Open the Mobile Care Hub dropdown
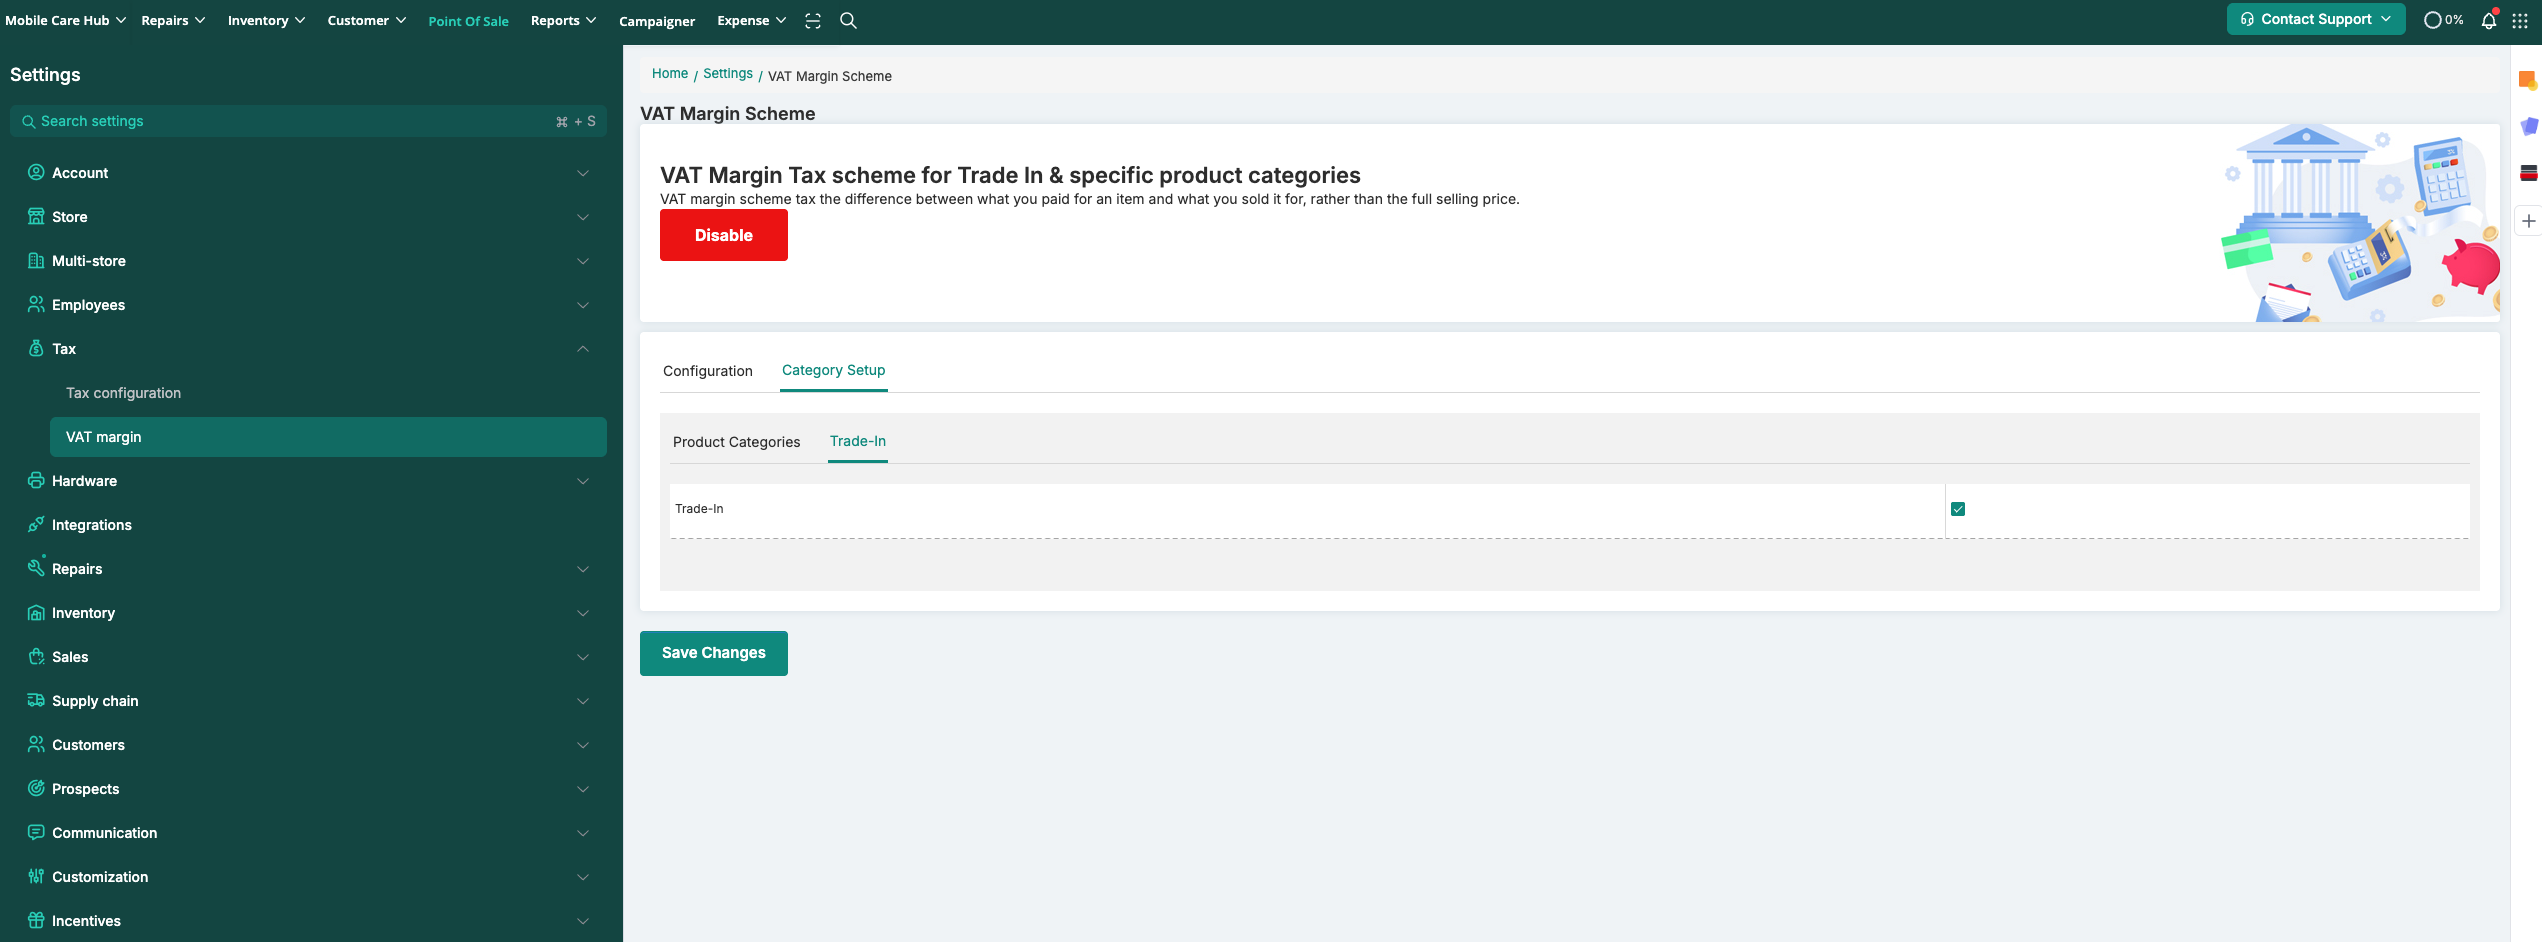Image resolution: width=2542 pixels, height=942 pixels. [x=65, y=20]
